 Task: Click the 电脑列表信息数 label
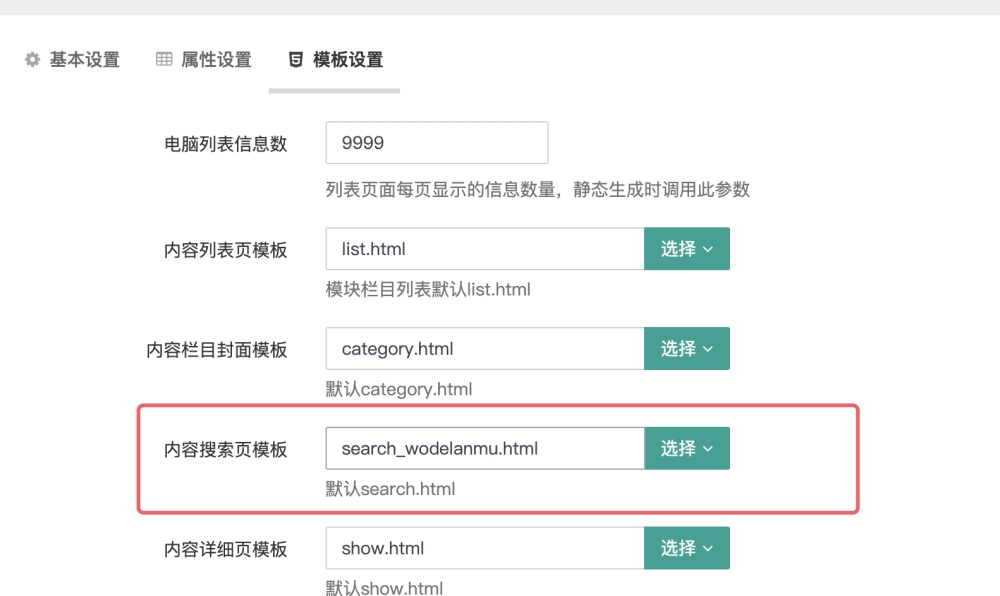pos(226,144)
